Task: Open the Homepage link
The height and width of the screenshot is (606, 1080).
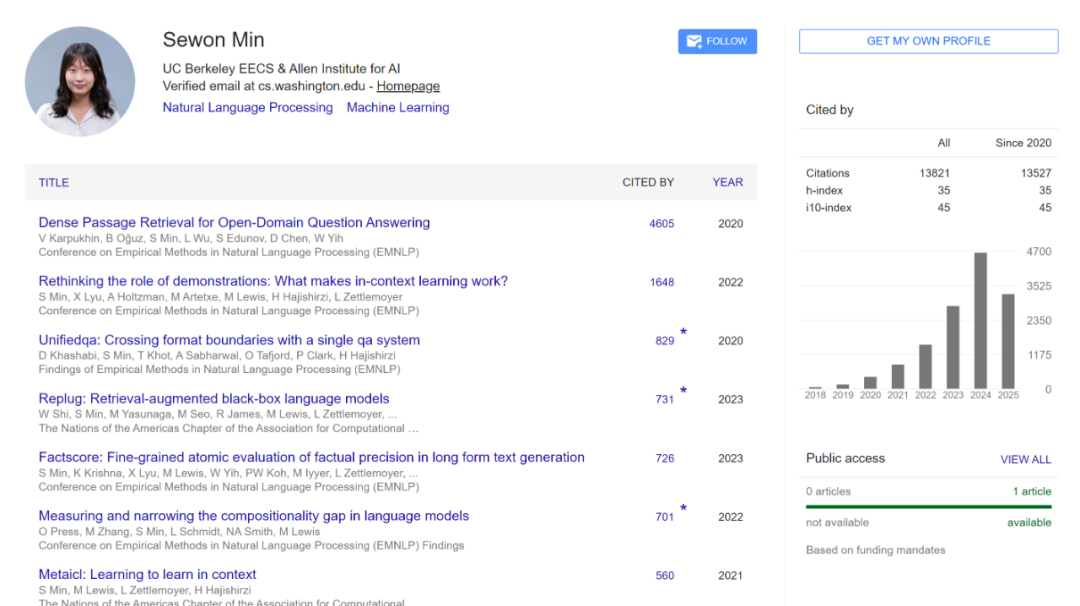Action: click(x=408, y=86)
